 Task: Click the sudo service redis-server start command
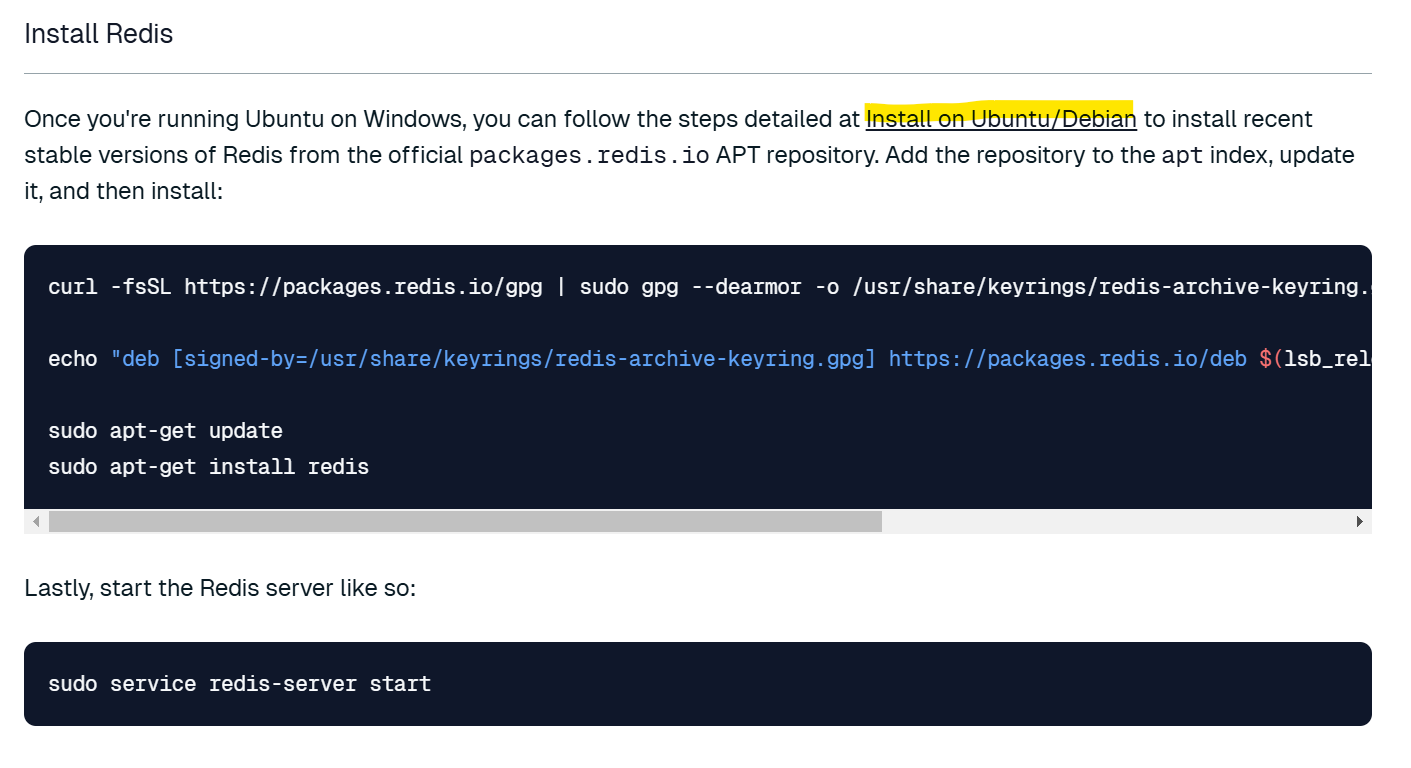click(239, 684)
